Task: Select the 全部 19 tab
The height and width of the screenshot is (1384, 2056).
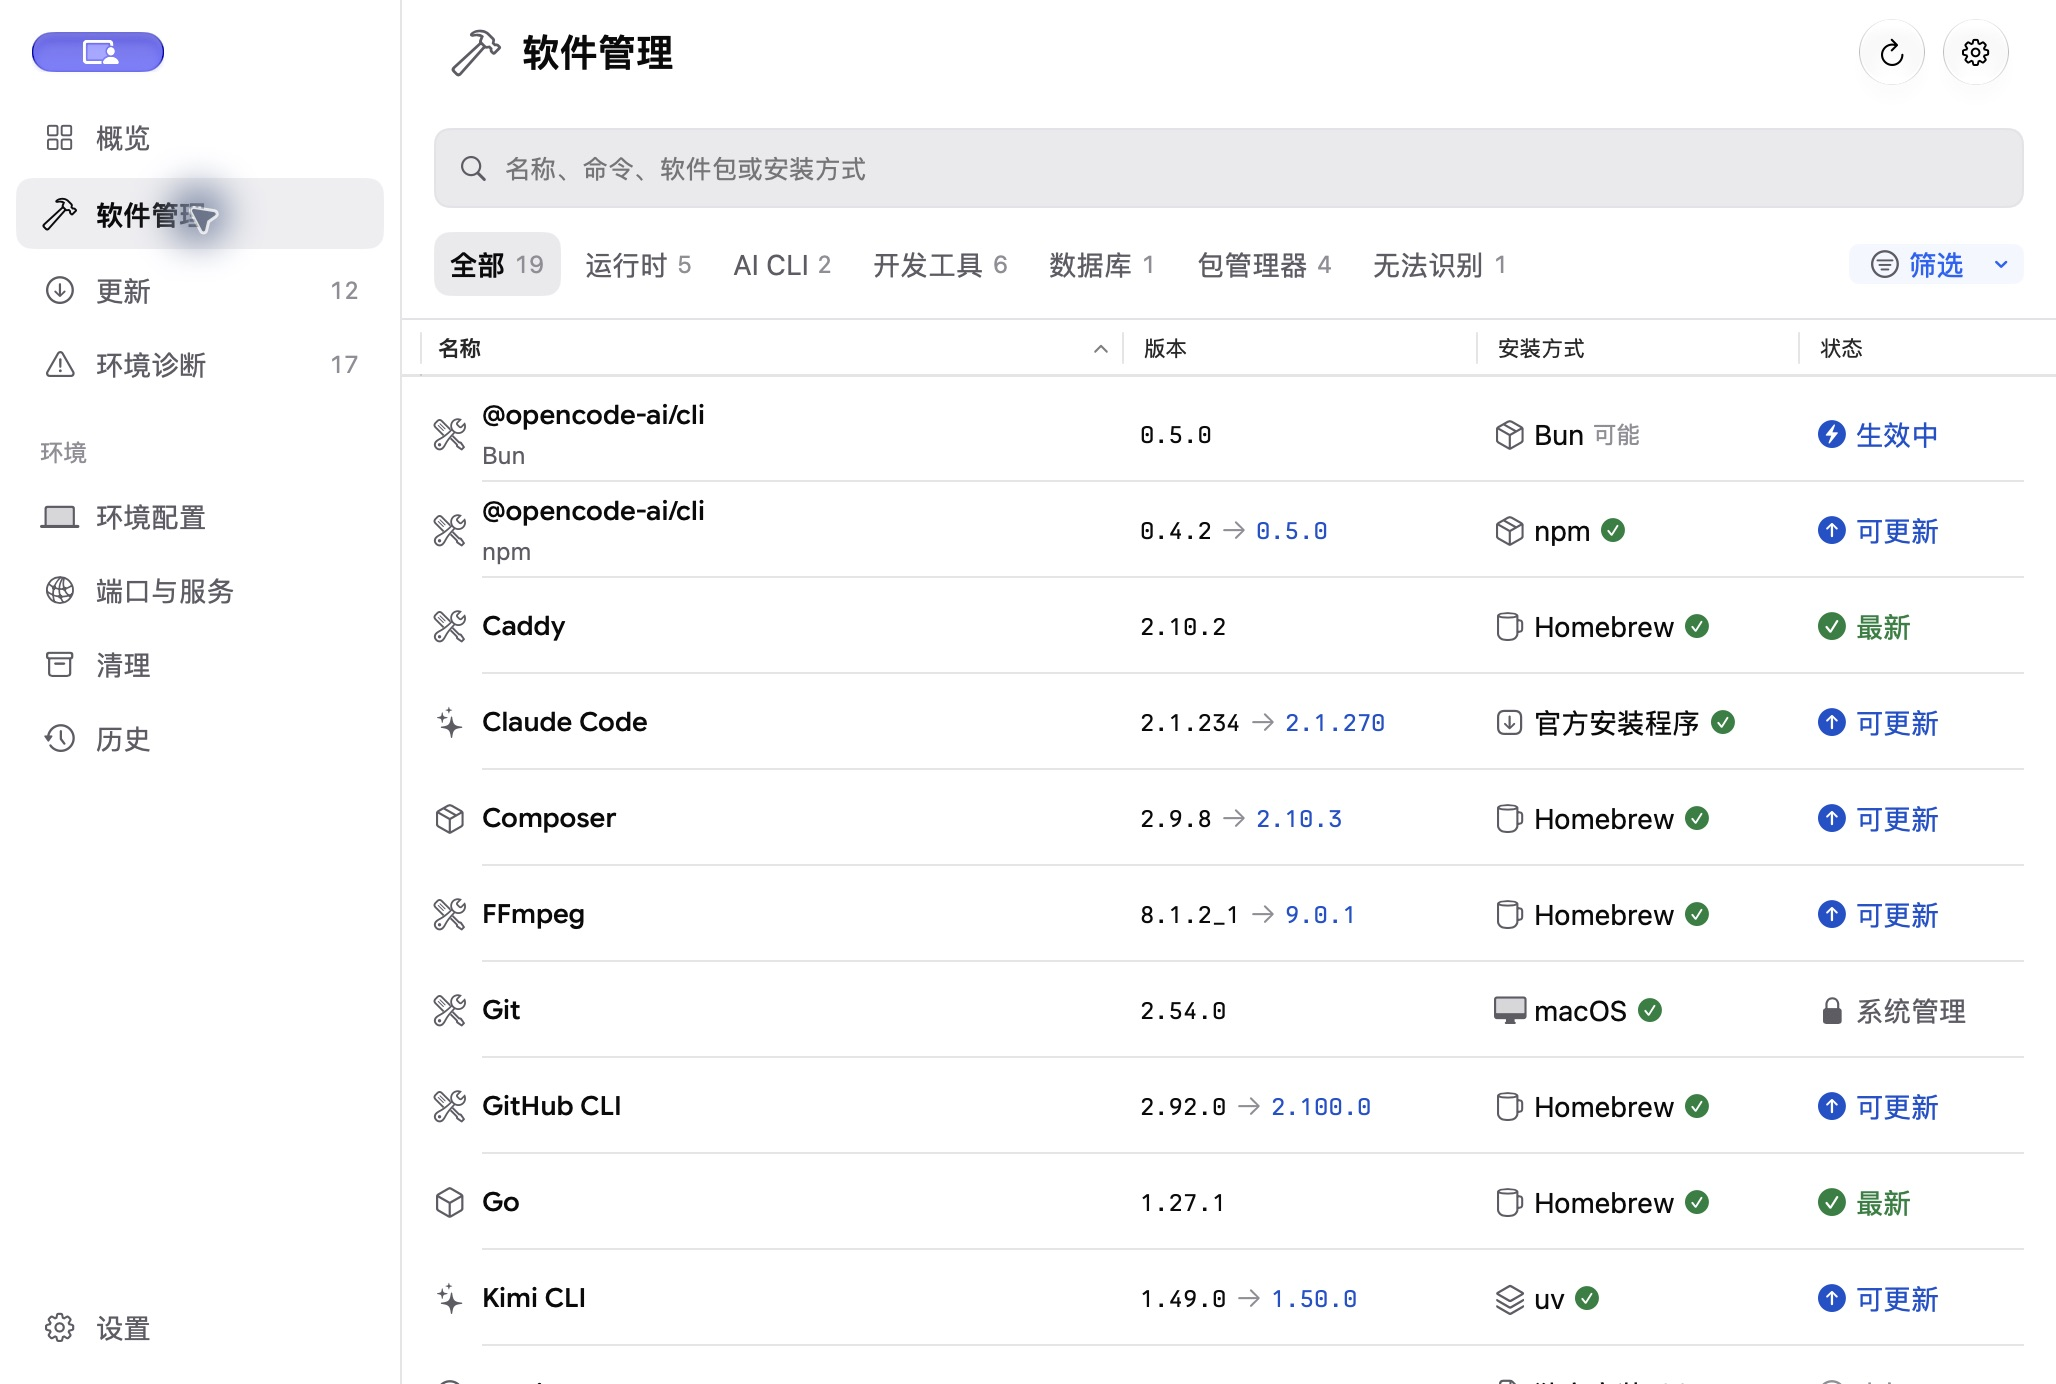Action: pyautogui.click(x=497, y=264)
